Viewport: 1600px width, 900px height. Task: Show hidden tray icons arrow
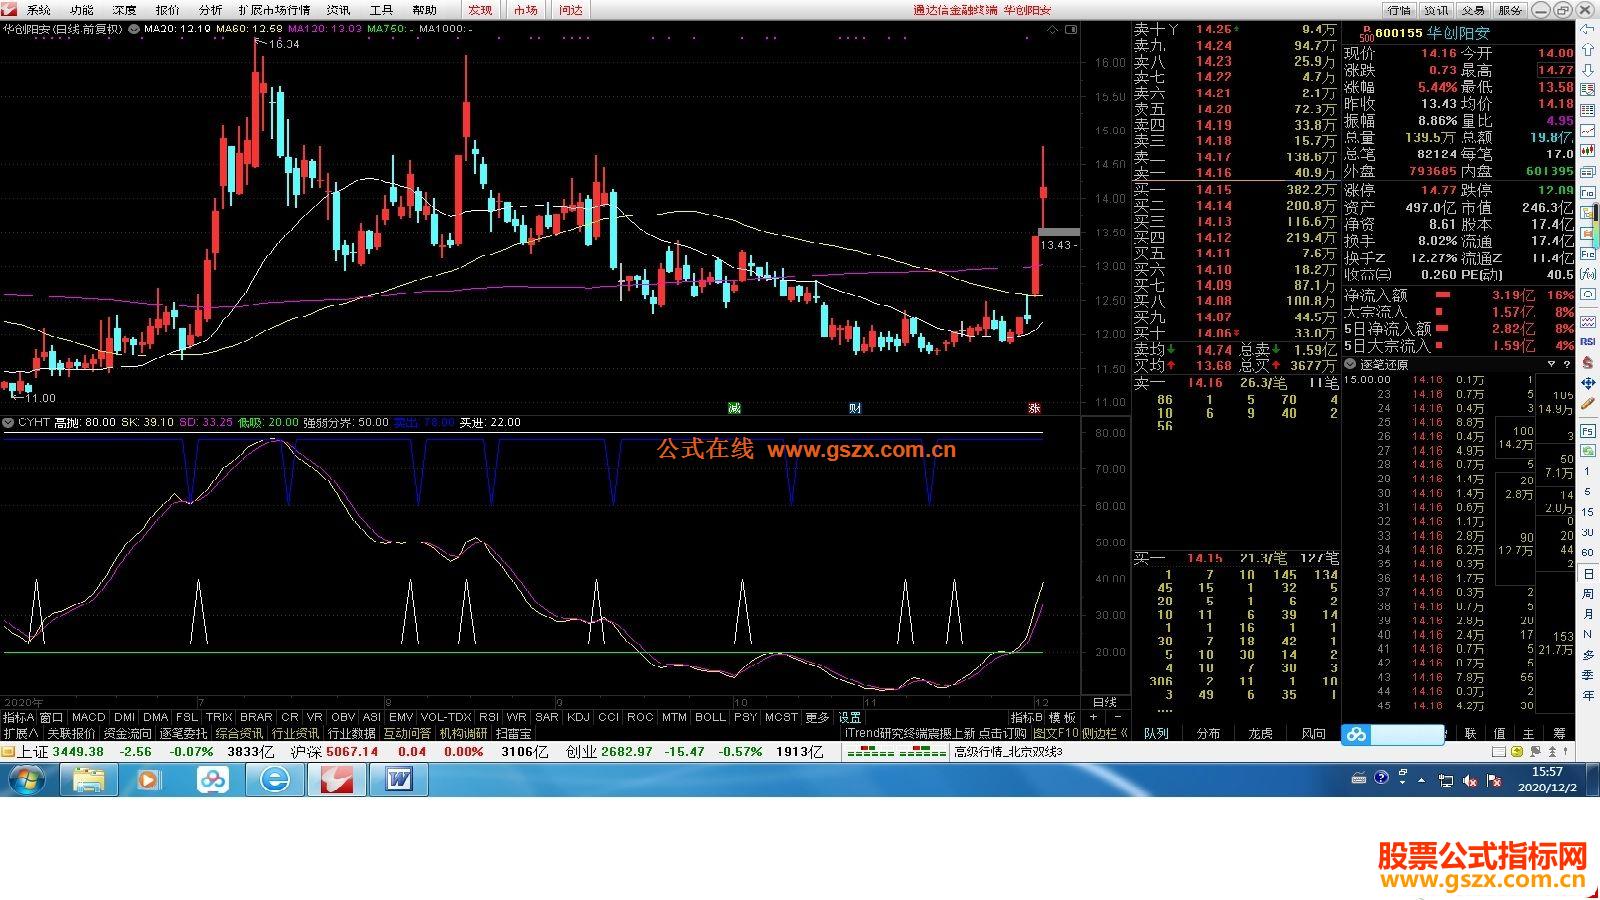click(x=1421, y=780)
